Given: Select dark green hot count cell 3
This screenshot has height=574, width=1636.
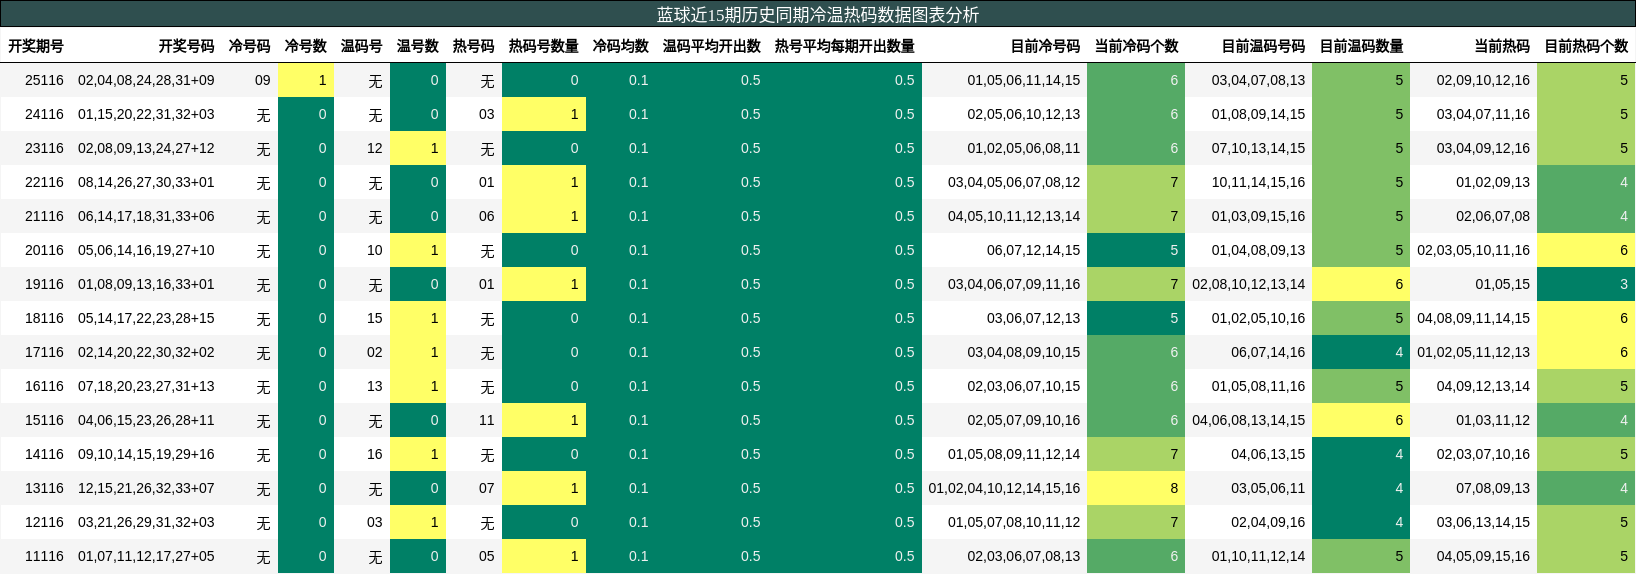Looking at the screenshot, I should point(1586,284).
